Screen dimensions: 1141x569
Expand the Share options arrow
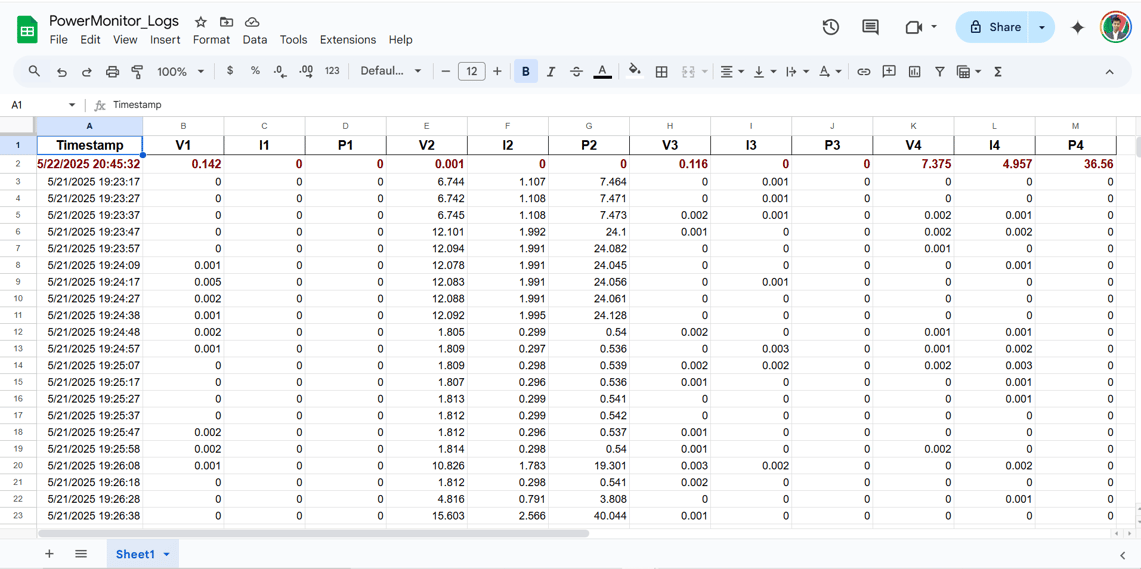1041,27
